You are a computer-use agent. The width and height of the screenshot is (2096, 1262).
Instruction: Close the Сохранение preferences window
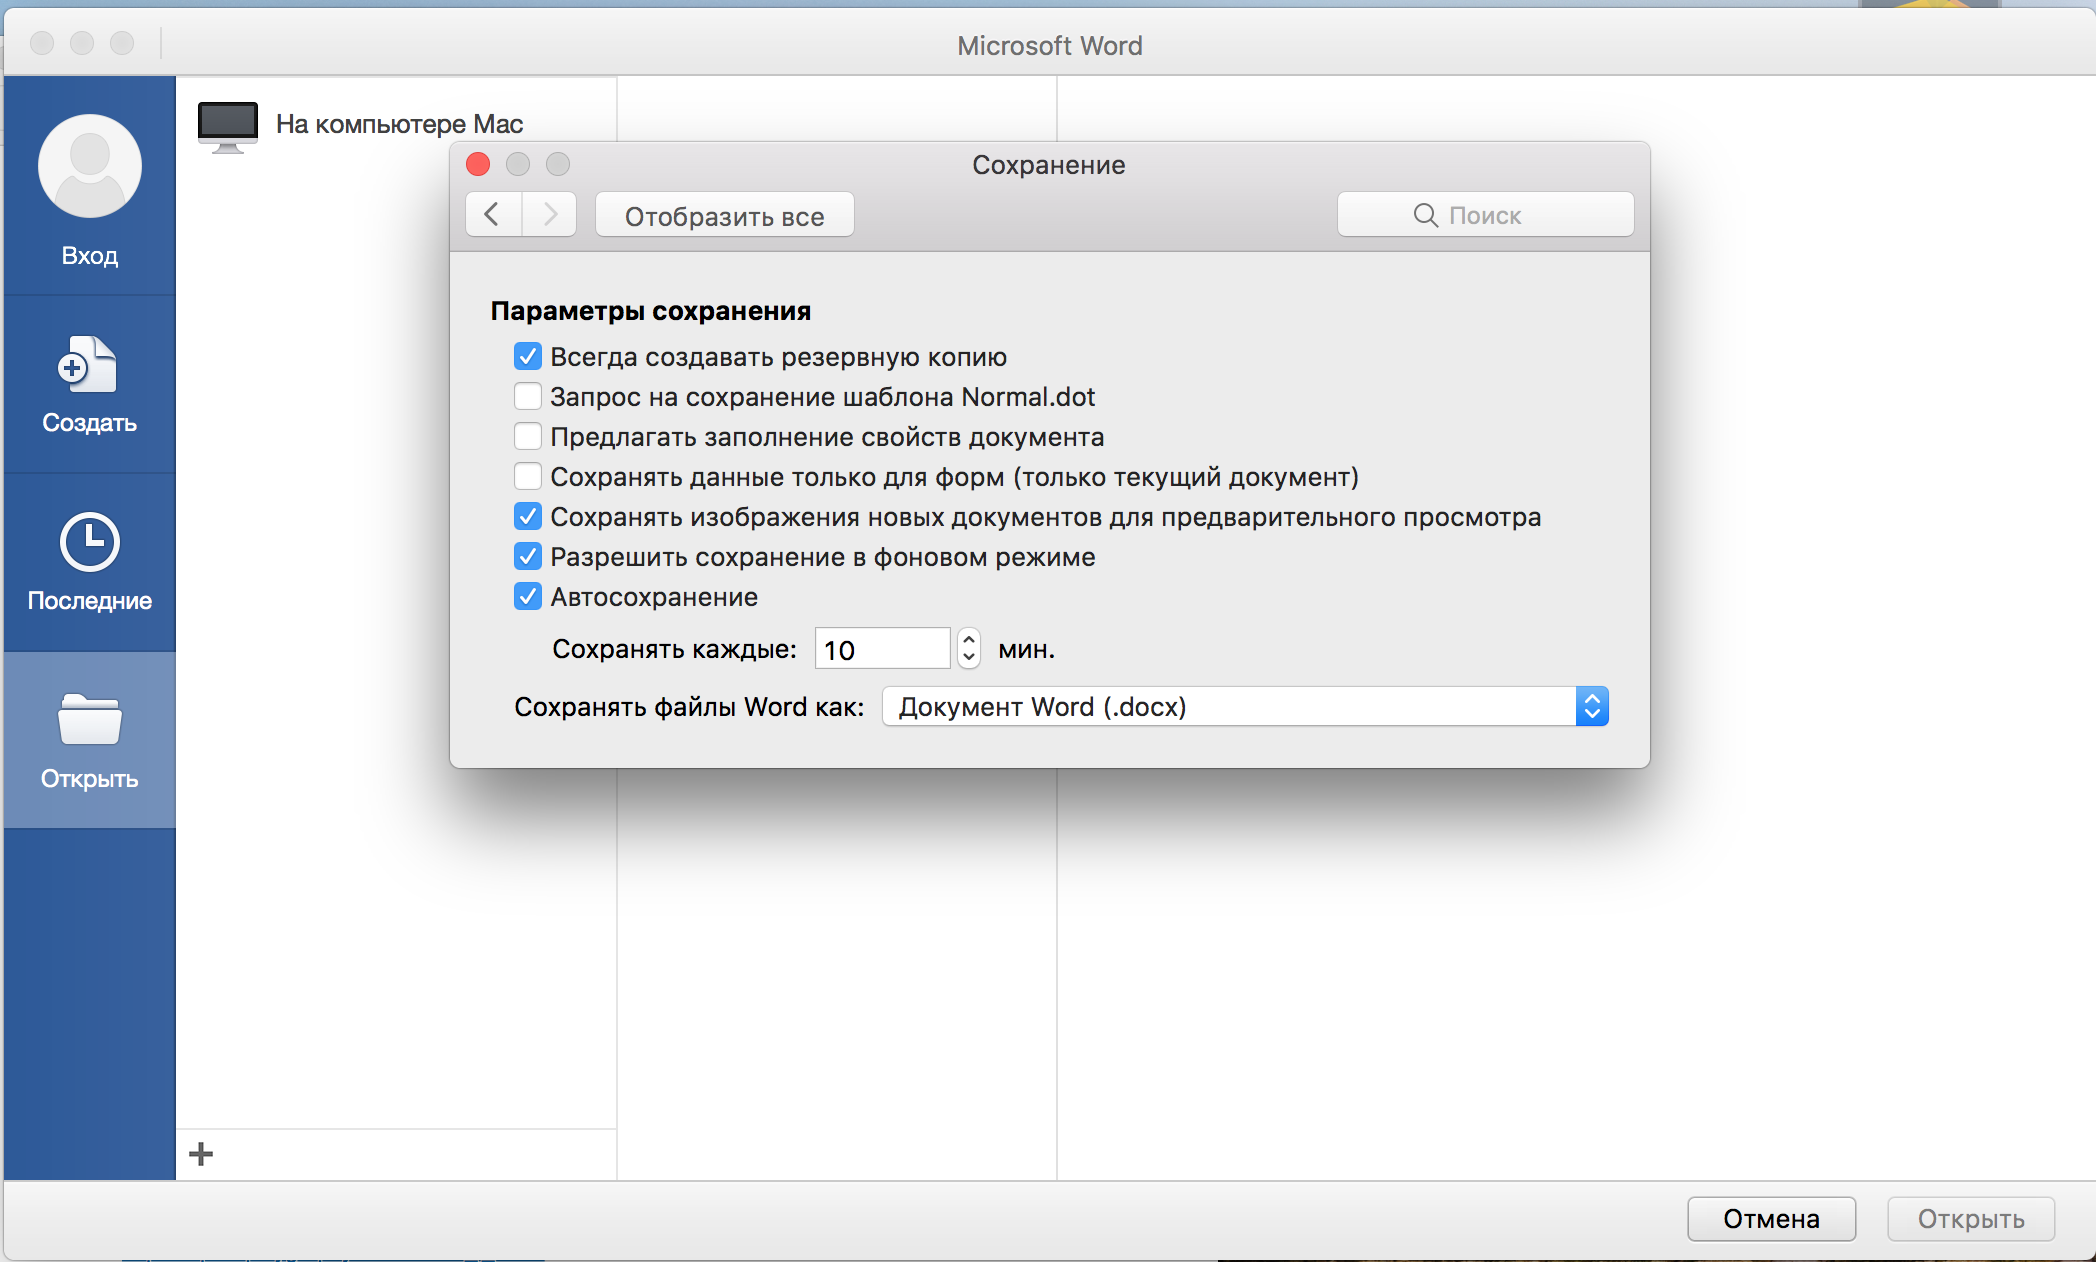tap(478, 164)
